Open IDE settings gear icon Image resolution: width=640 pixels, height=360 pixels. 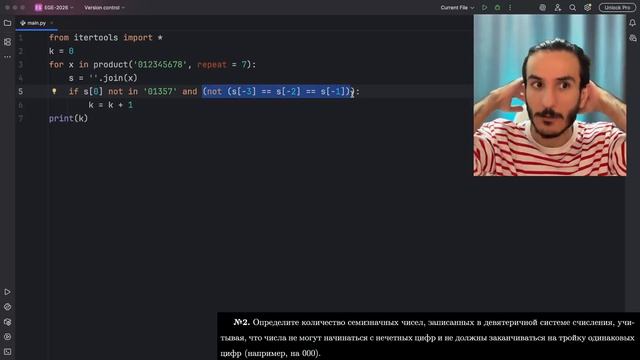[x=587, y=7]
